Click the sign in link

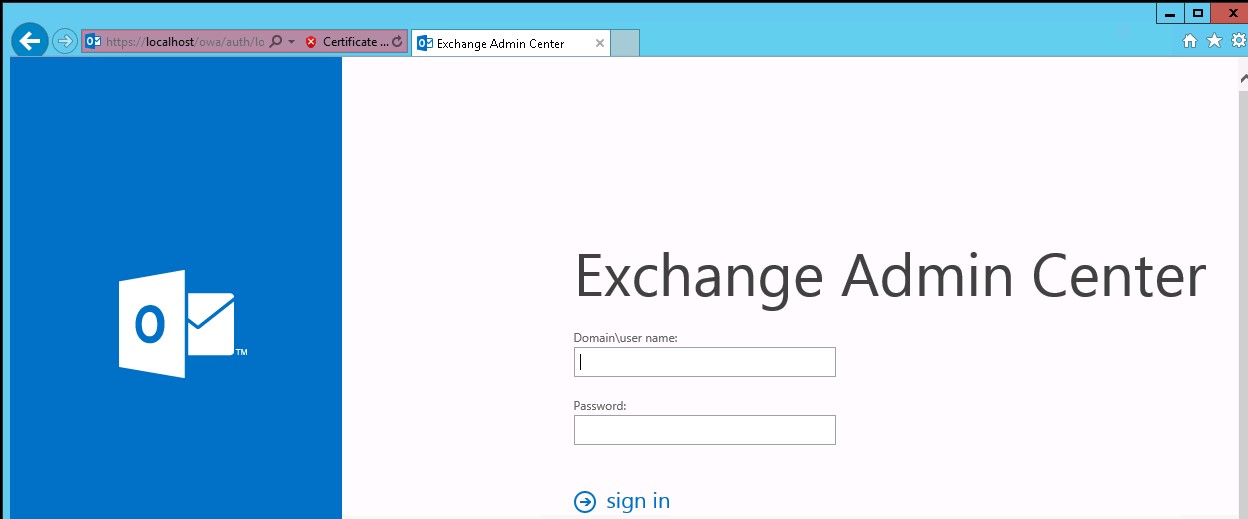(638, 501)
